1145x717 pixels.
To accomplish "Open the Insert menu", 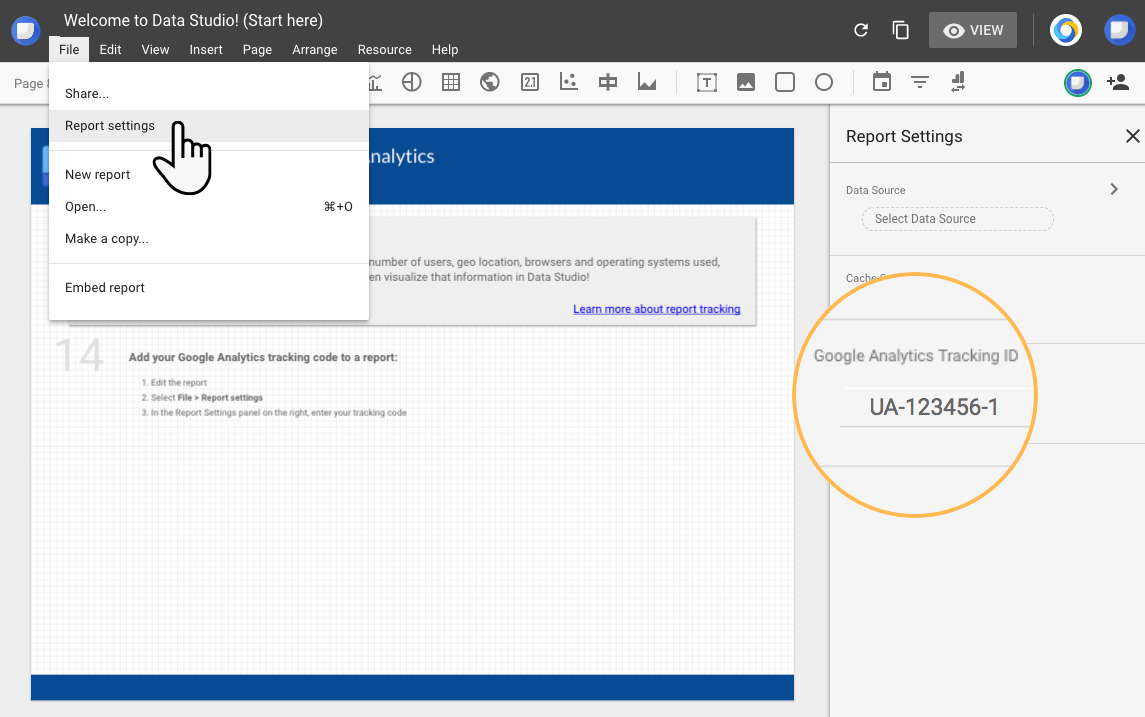I will click(206, 50).
